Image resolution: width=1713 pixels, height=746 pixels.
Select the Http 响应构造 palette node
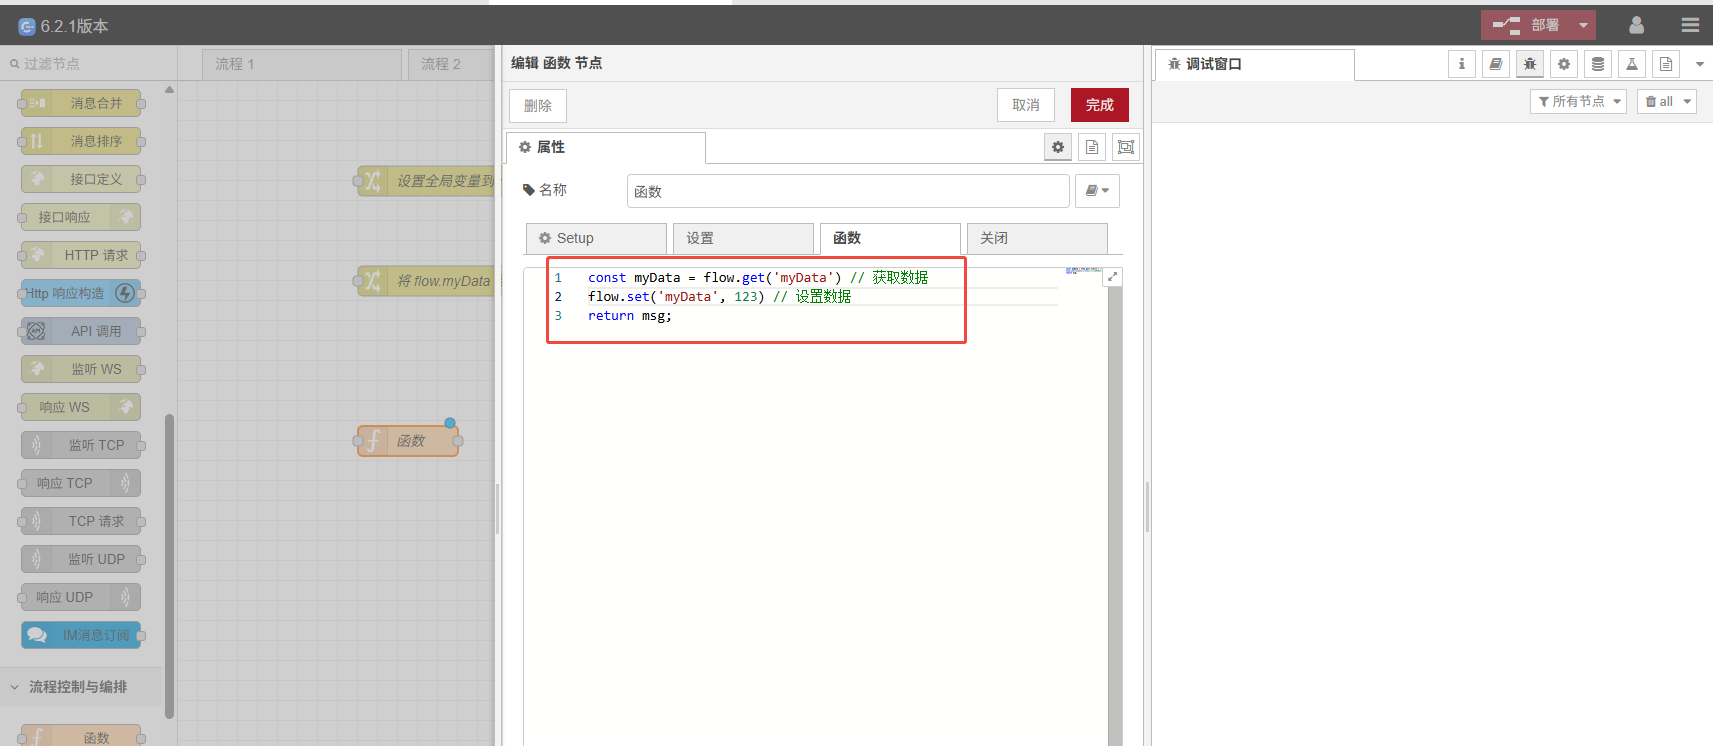[x=81, y=293]
